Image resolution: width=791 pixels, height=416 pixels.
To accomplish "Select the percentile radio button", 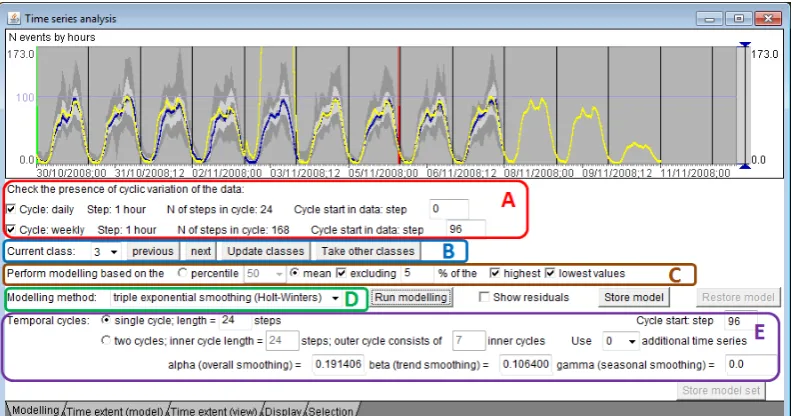I will 182,273.
